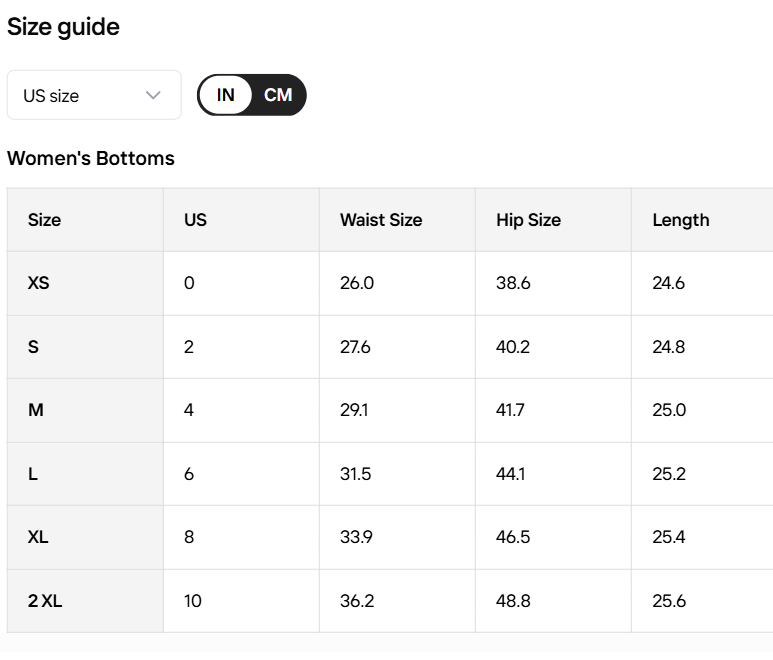Viewport: 773px width, 660px height.
Task: Select the M size row label
Action: tap(35, 410)
